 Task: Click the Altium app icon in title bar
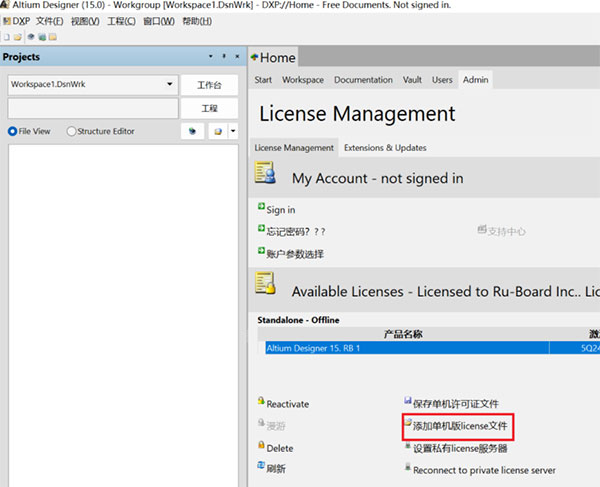[4, 5]
